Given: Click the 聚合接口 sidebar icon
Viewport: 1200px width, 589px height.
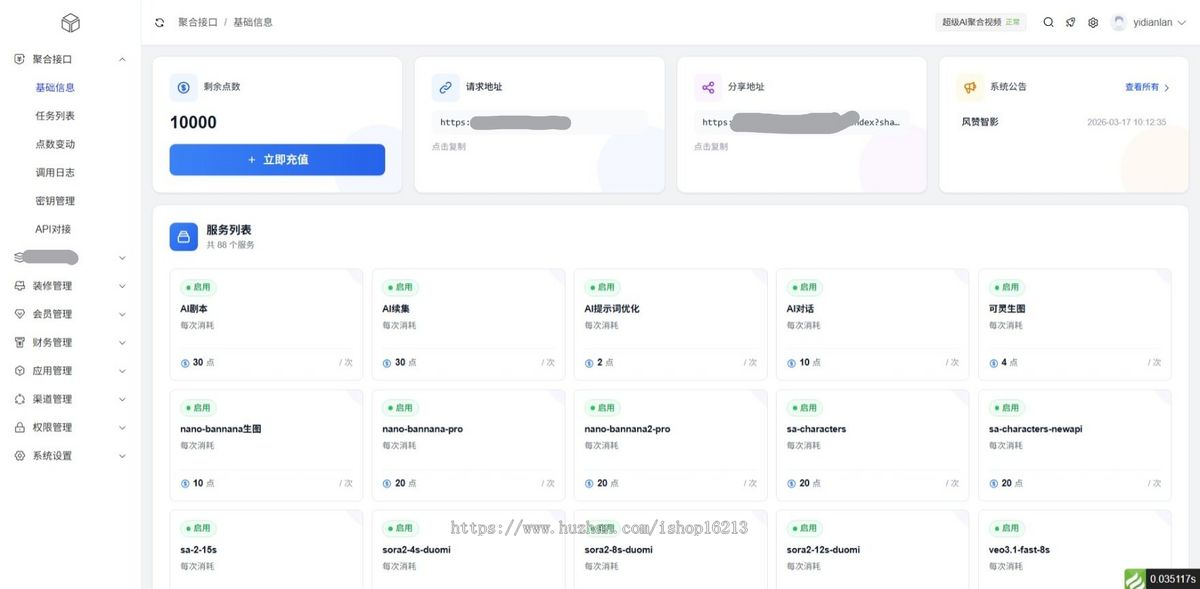Looking at the screenshot, I should click(19, 59).
